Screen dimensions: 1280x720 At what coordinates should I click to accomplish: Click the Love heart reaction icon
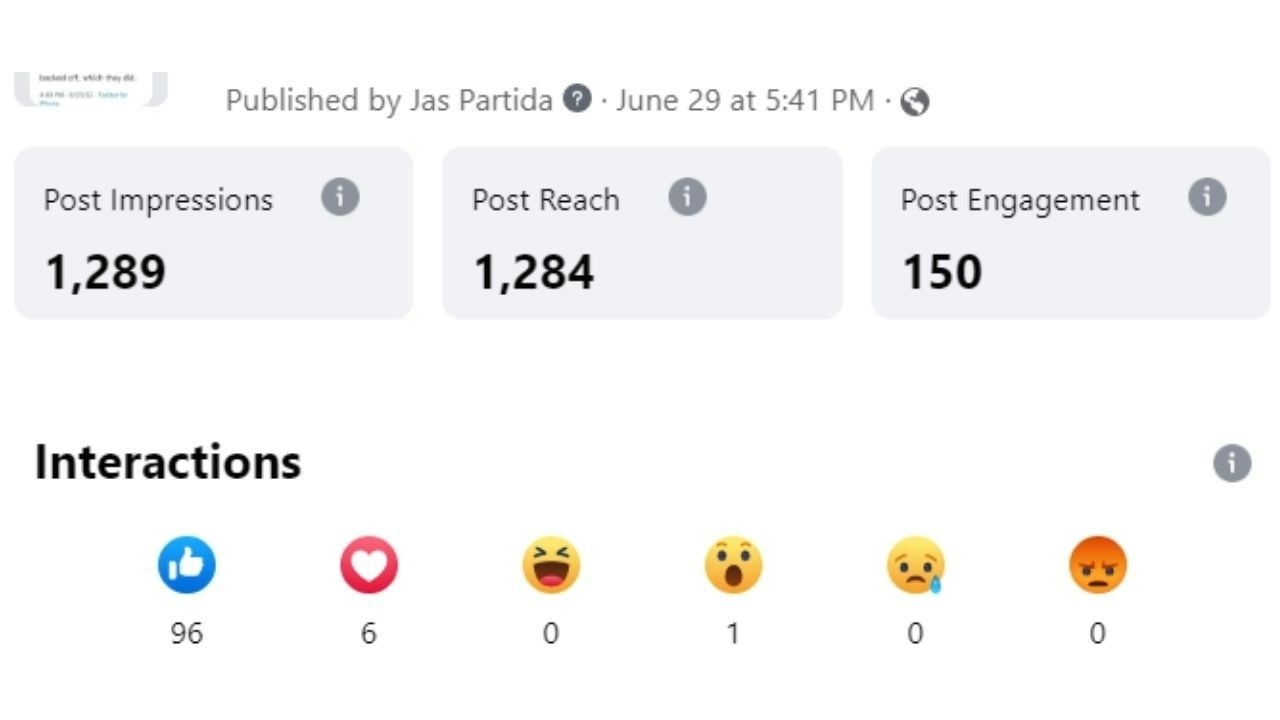click(369, 565)
